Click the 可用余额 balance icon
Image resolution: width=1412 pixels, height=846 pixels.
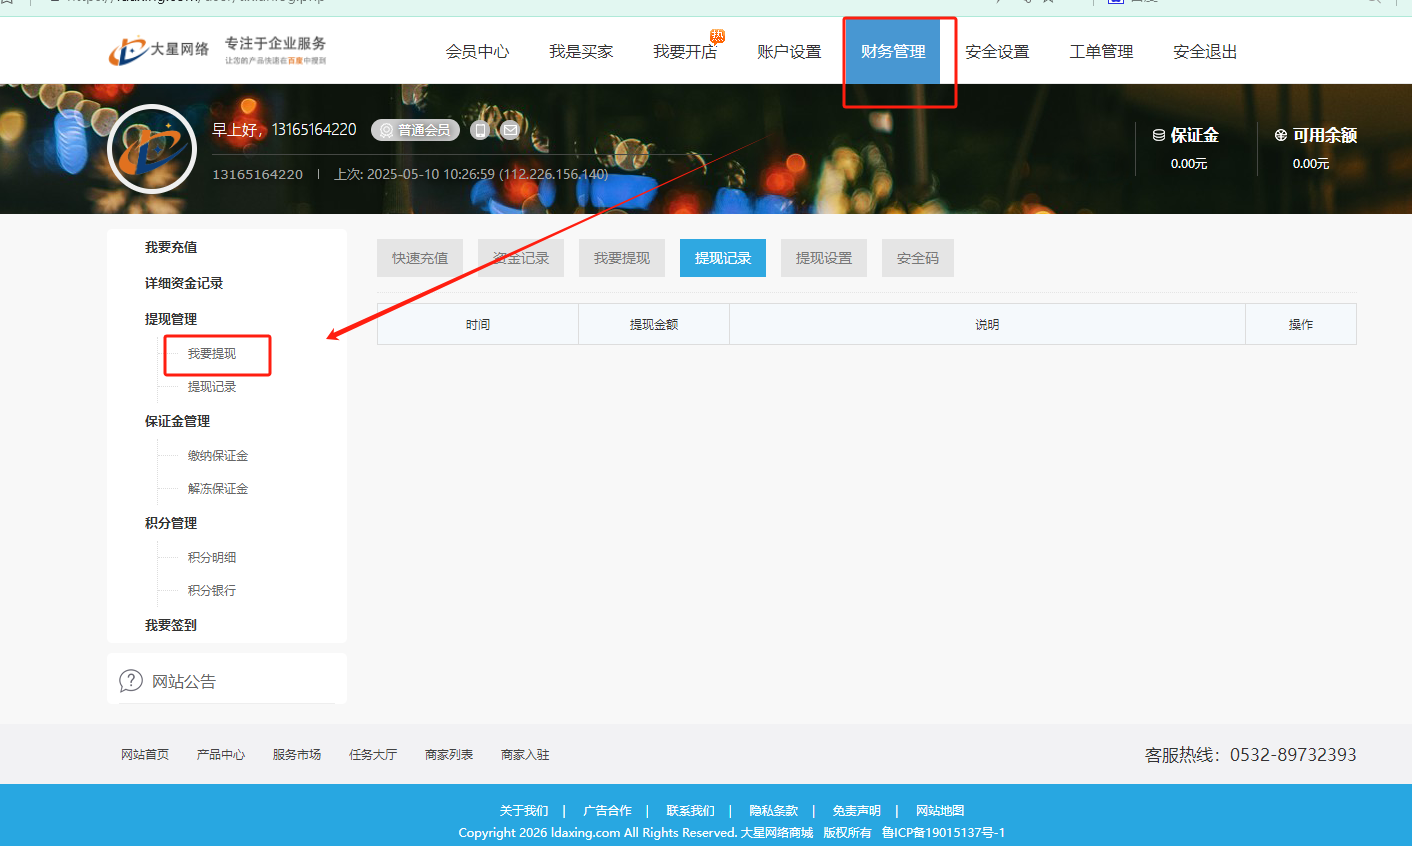tap(1281, 135)
